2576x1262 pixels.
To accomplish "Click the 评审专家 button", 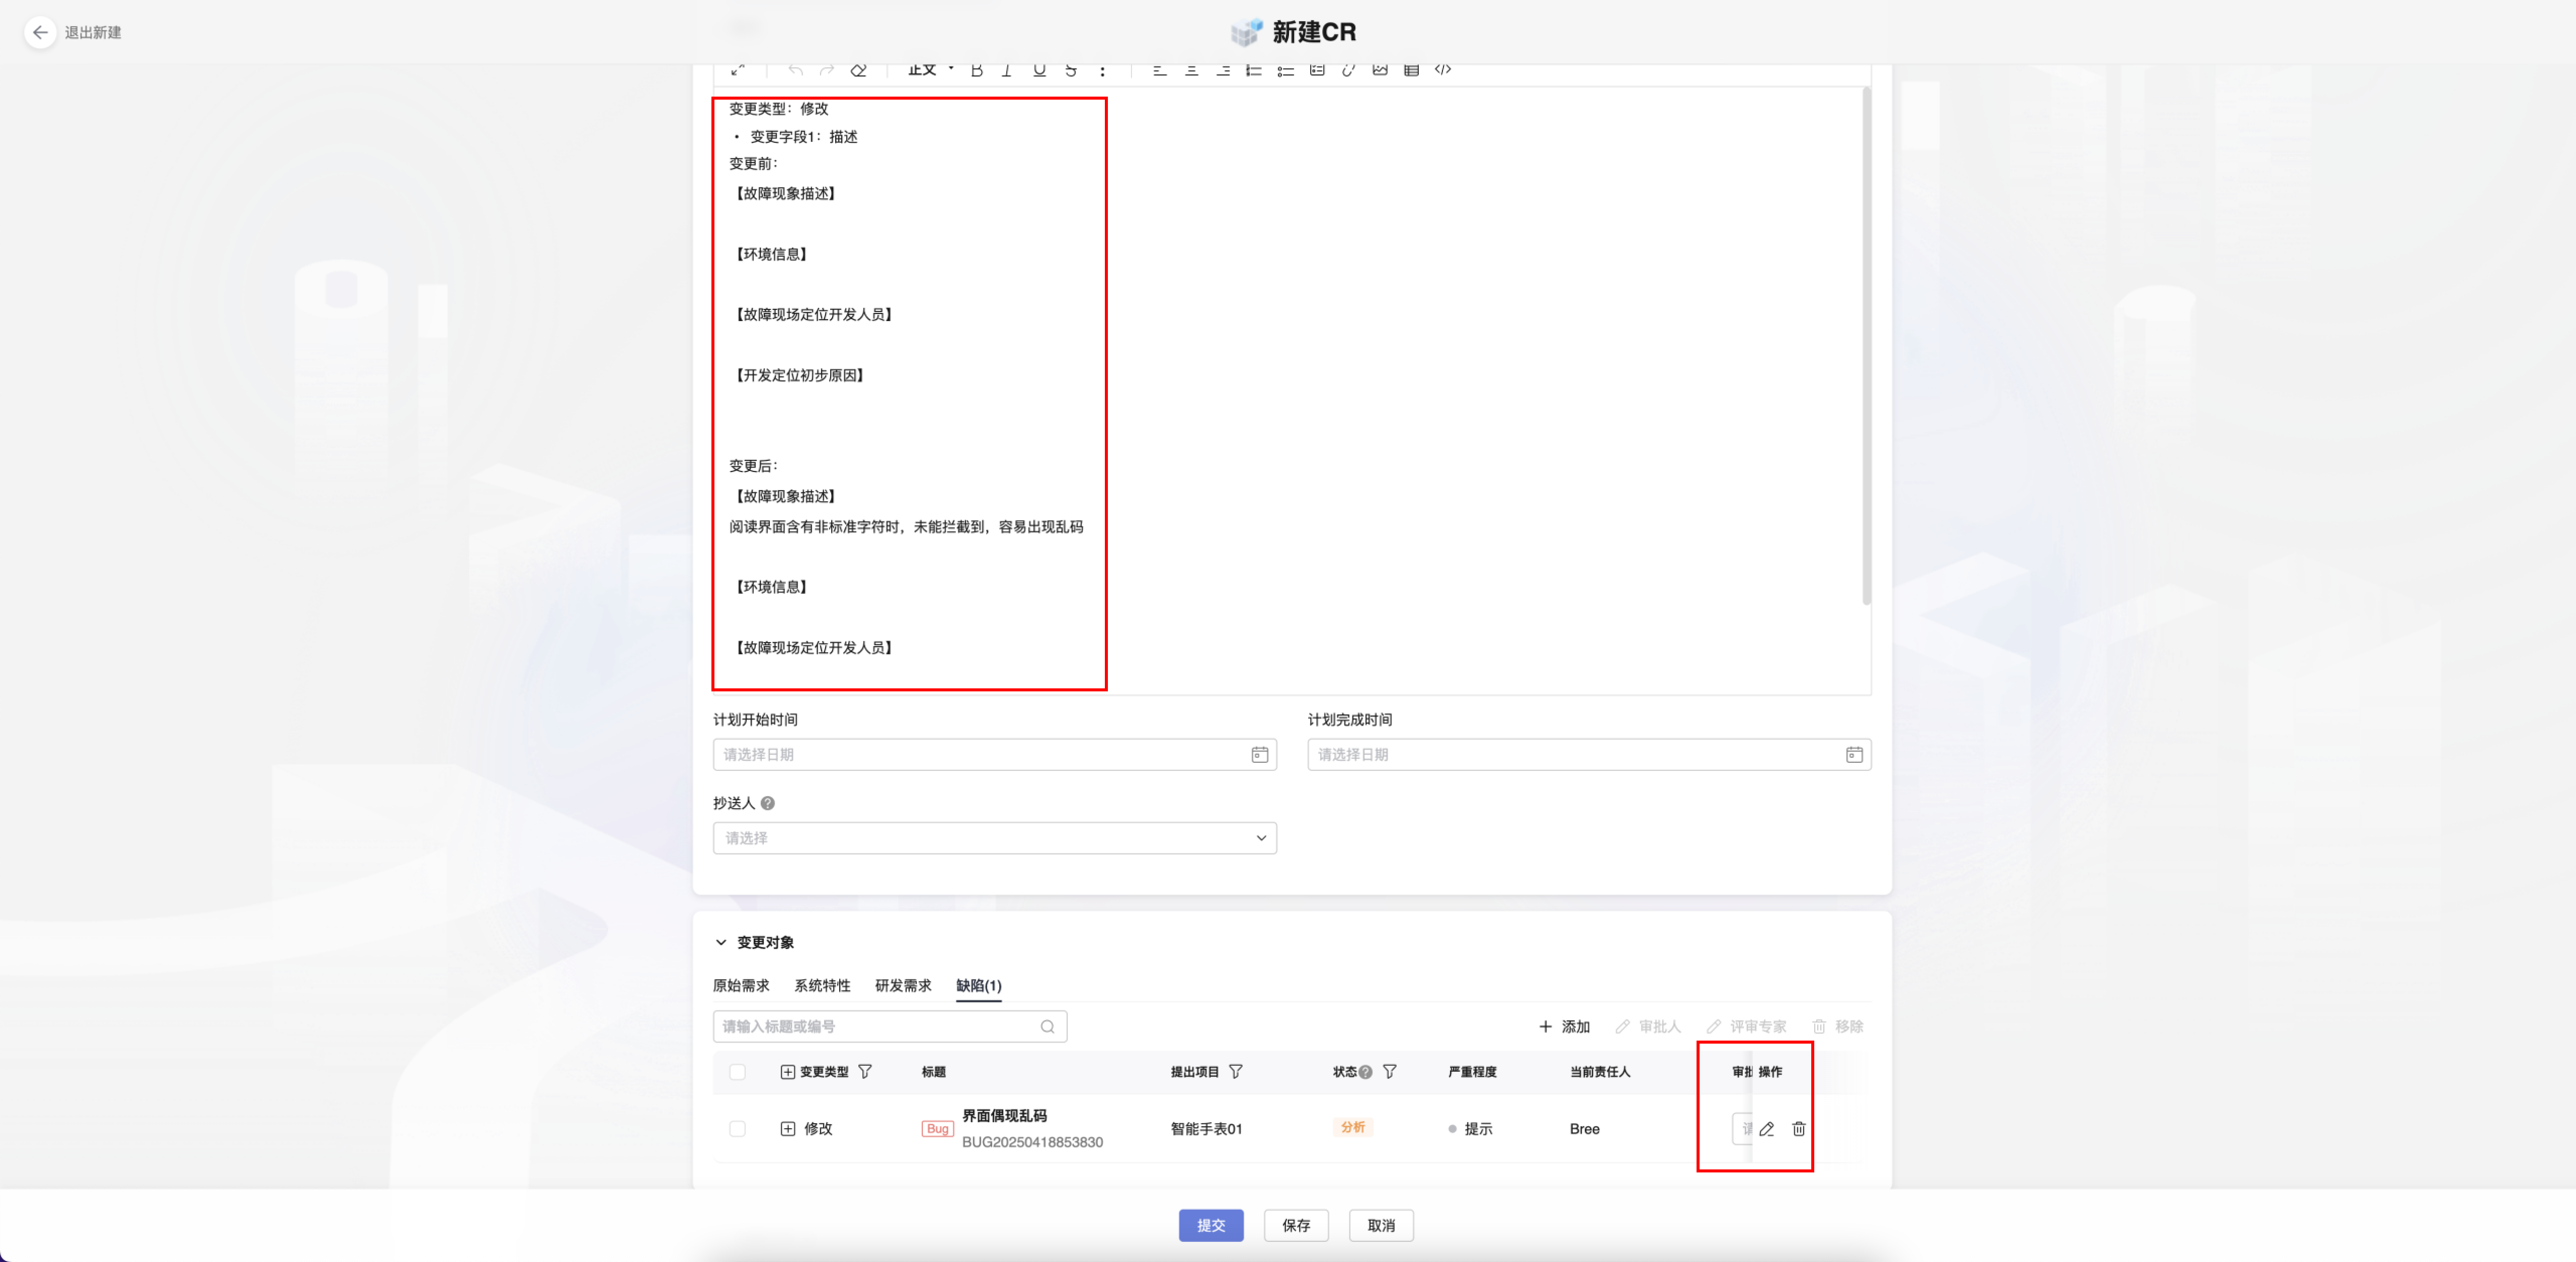I will click(1746, 1027).
